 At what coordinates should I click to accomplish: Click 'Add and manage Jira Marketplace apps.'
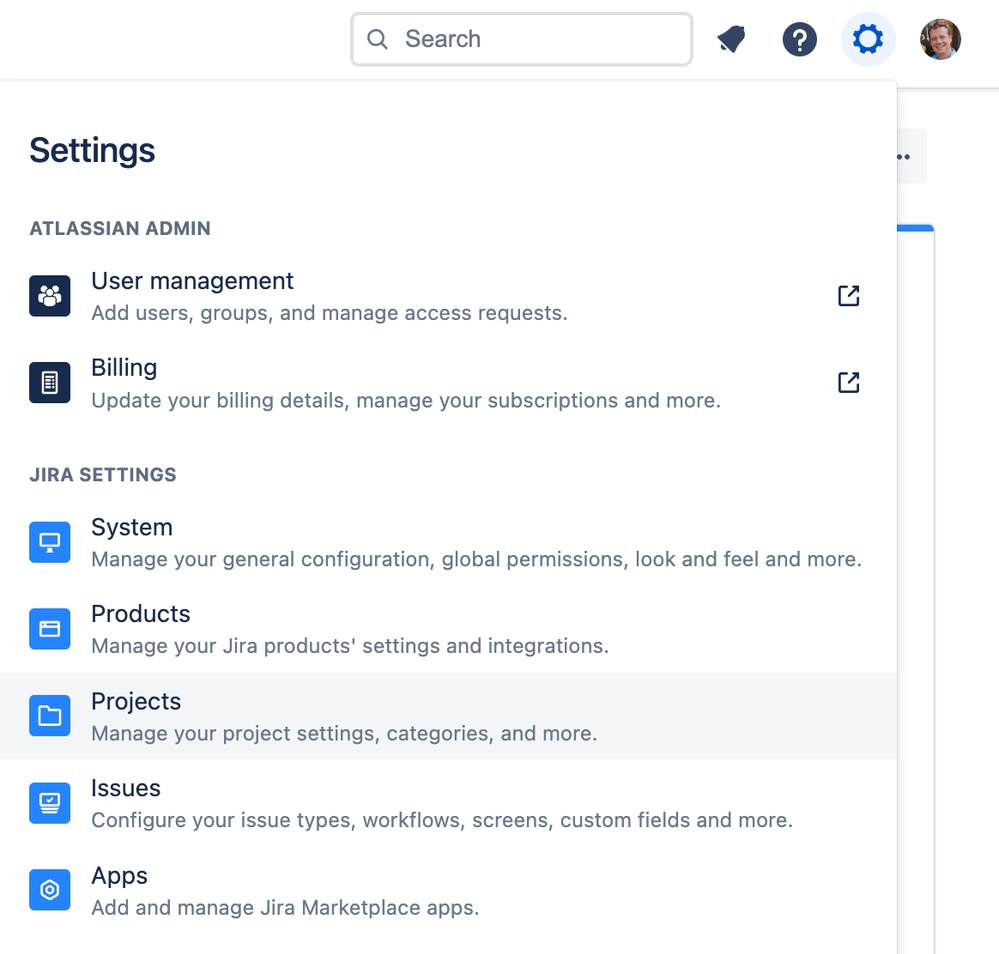(x=285, y=907)
